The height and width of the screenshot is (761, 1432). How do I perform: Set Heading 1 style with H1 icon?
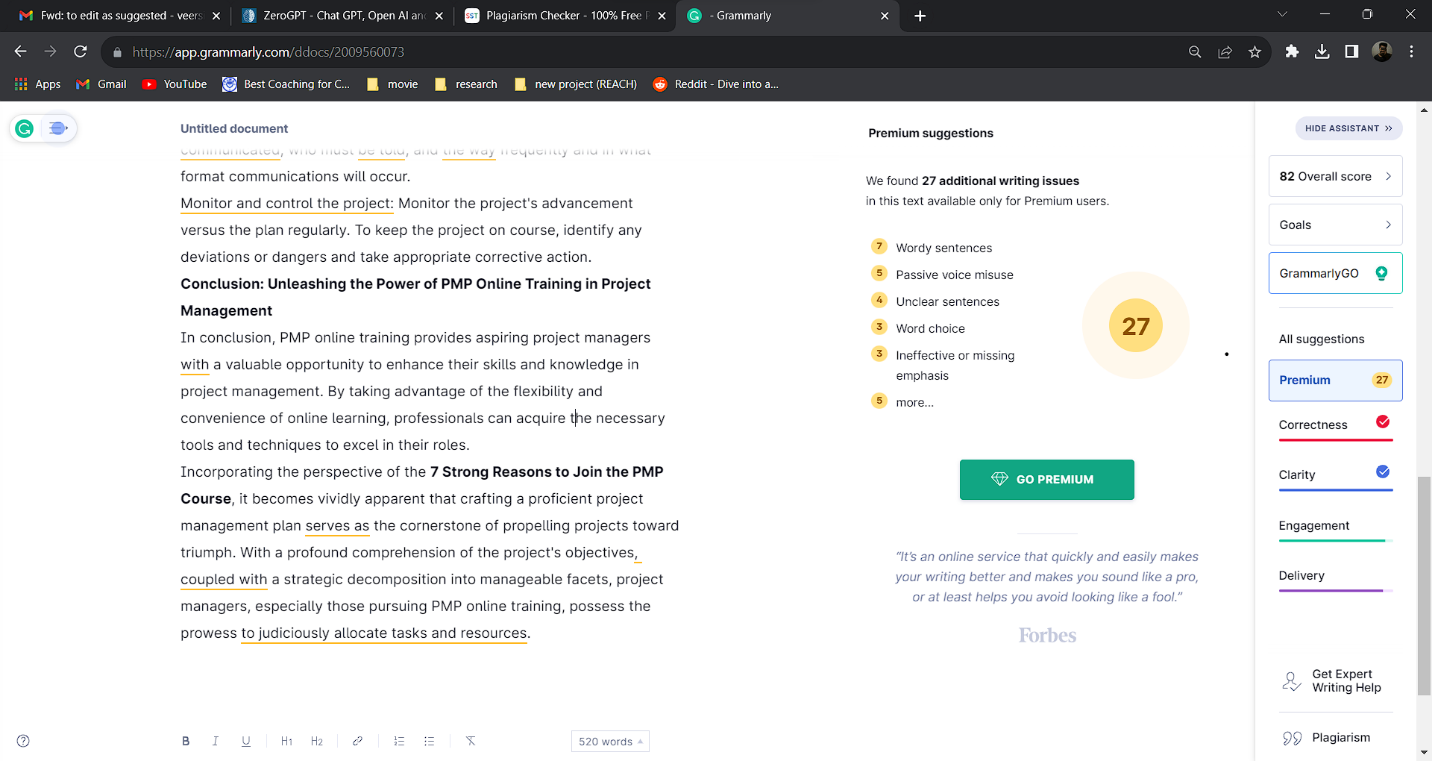tap(287, 741)
